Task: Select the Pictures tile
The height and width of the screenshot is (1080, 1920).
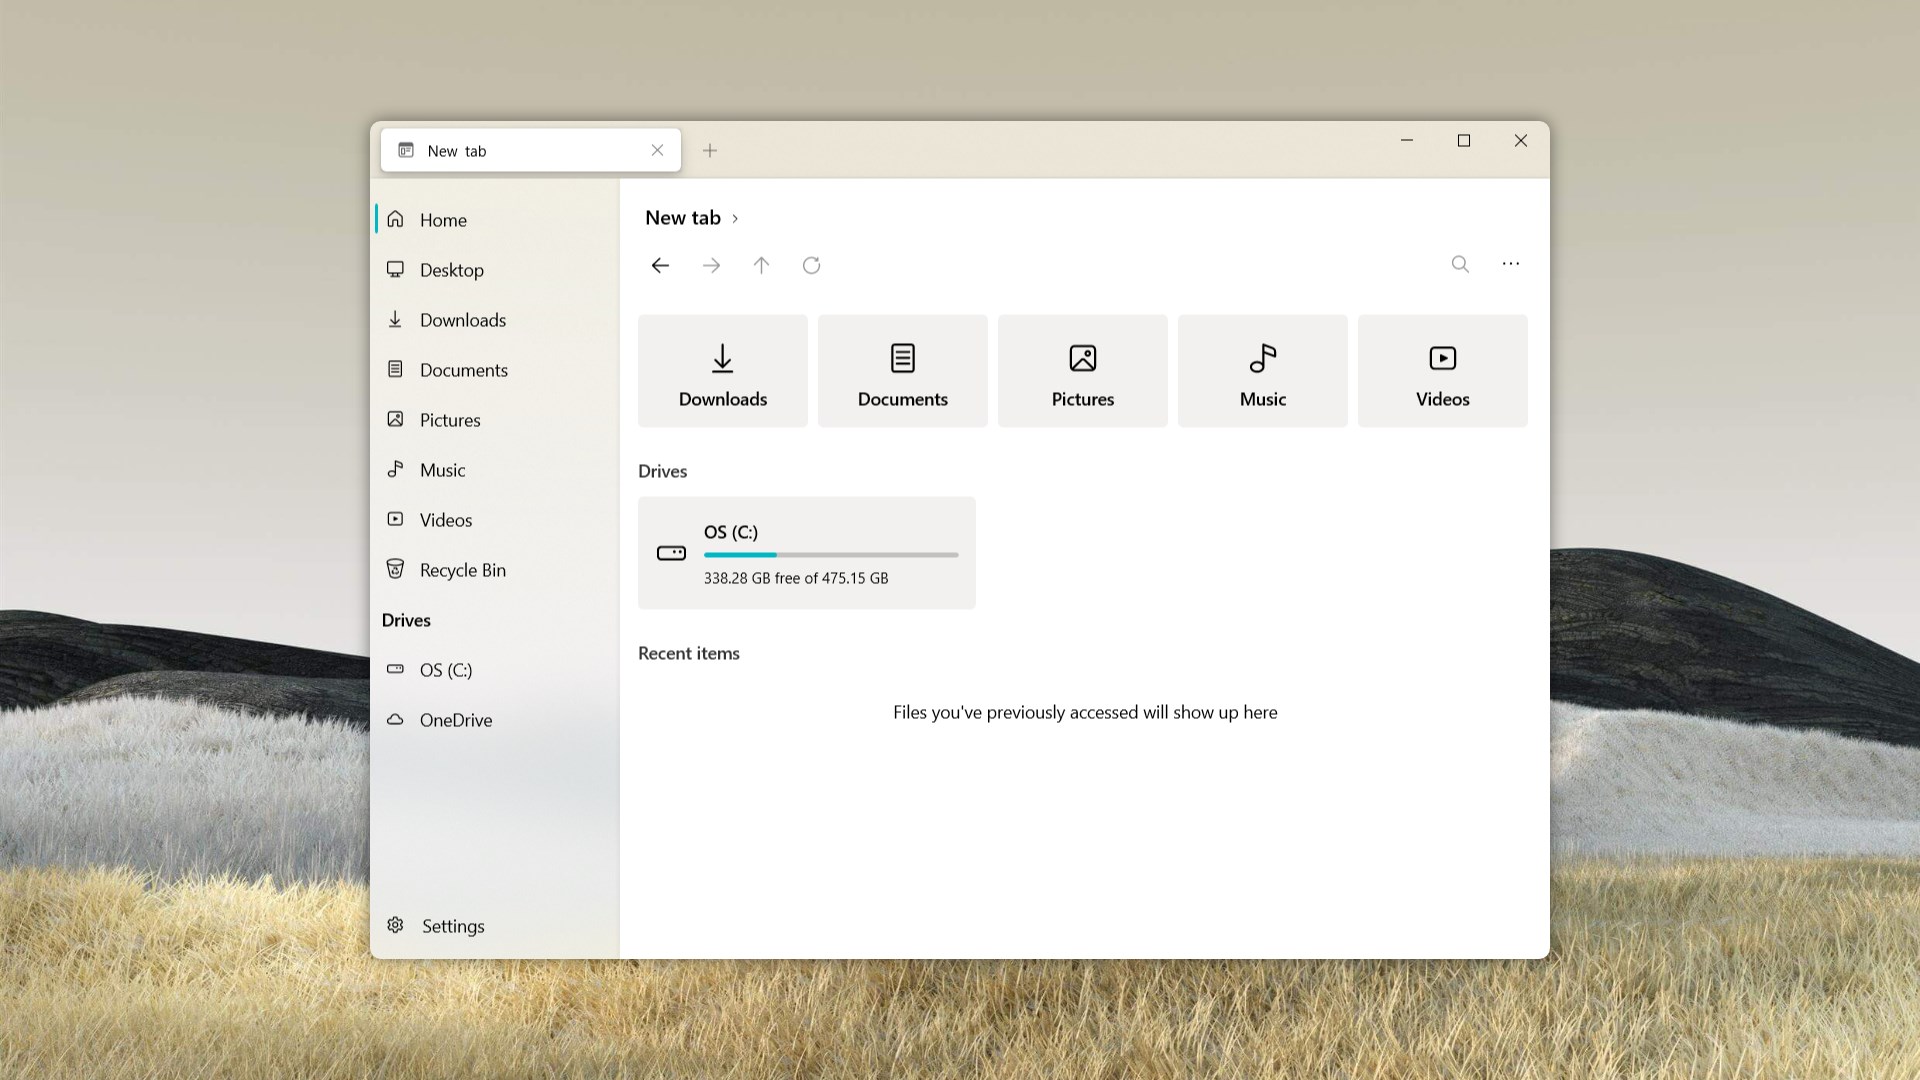Action: [1082, 370]
